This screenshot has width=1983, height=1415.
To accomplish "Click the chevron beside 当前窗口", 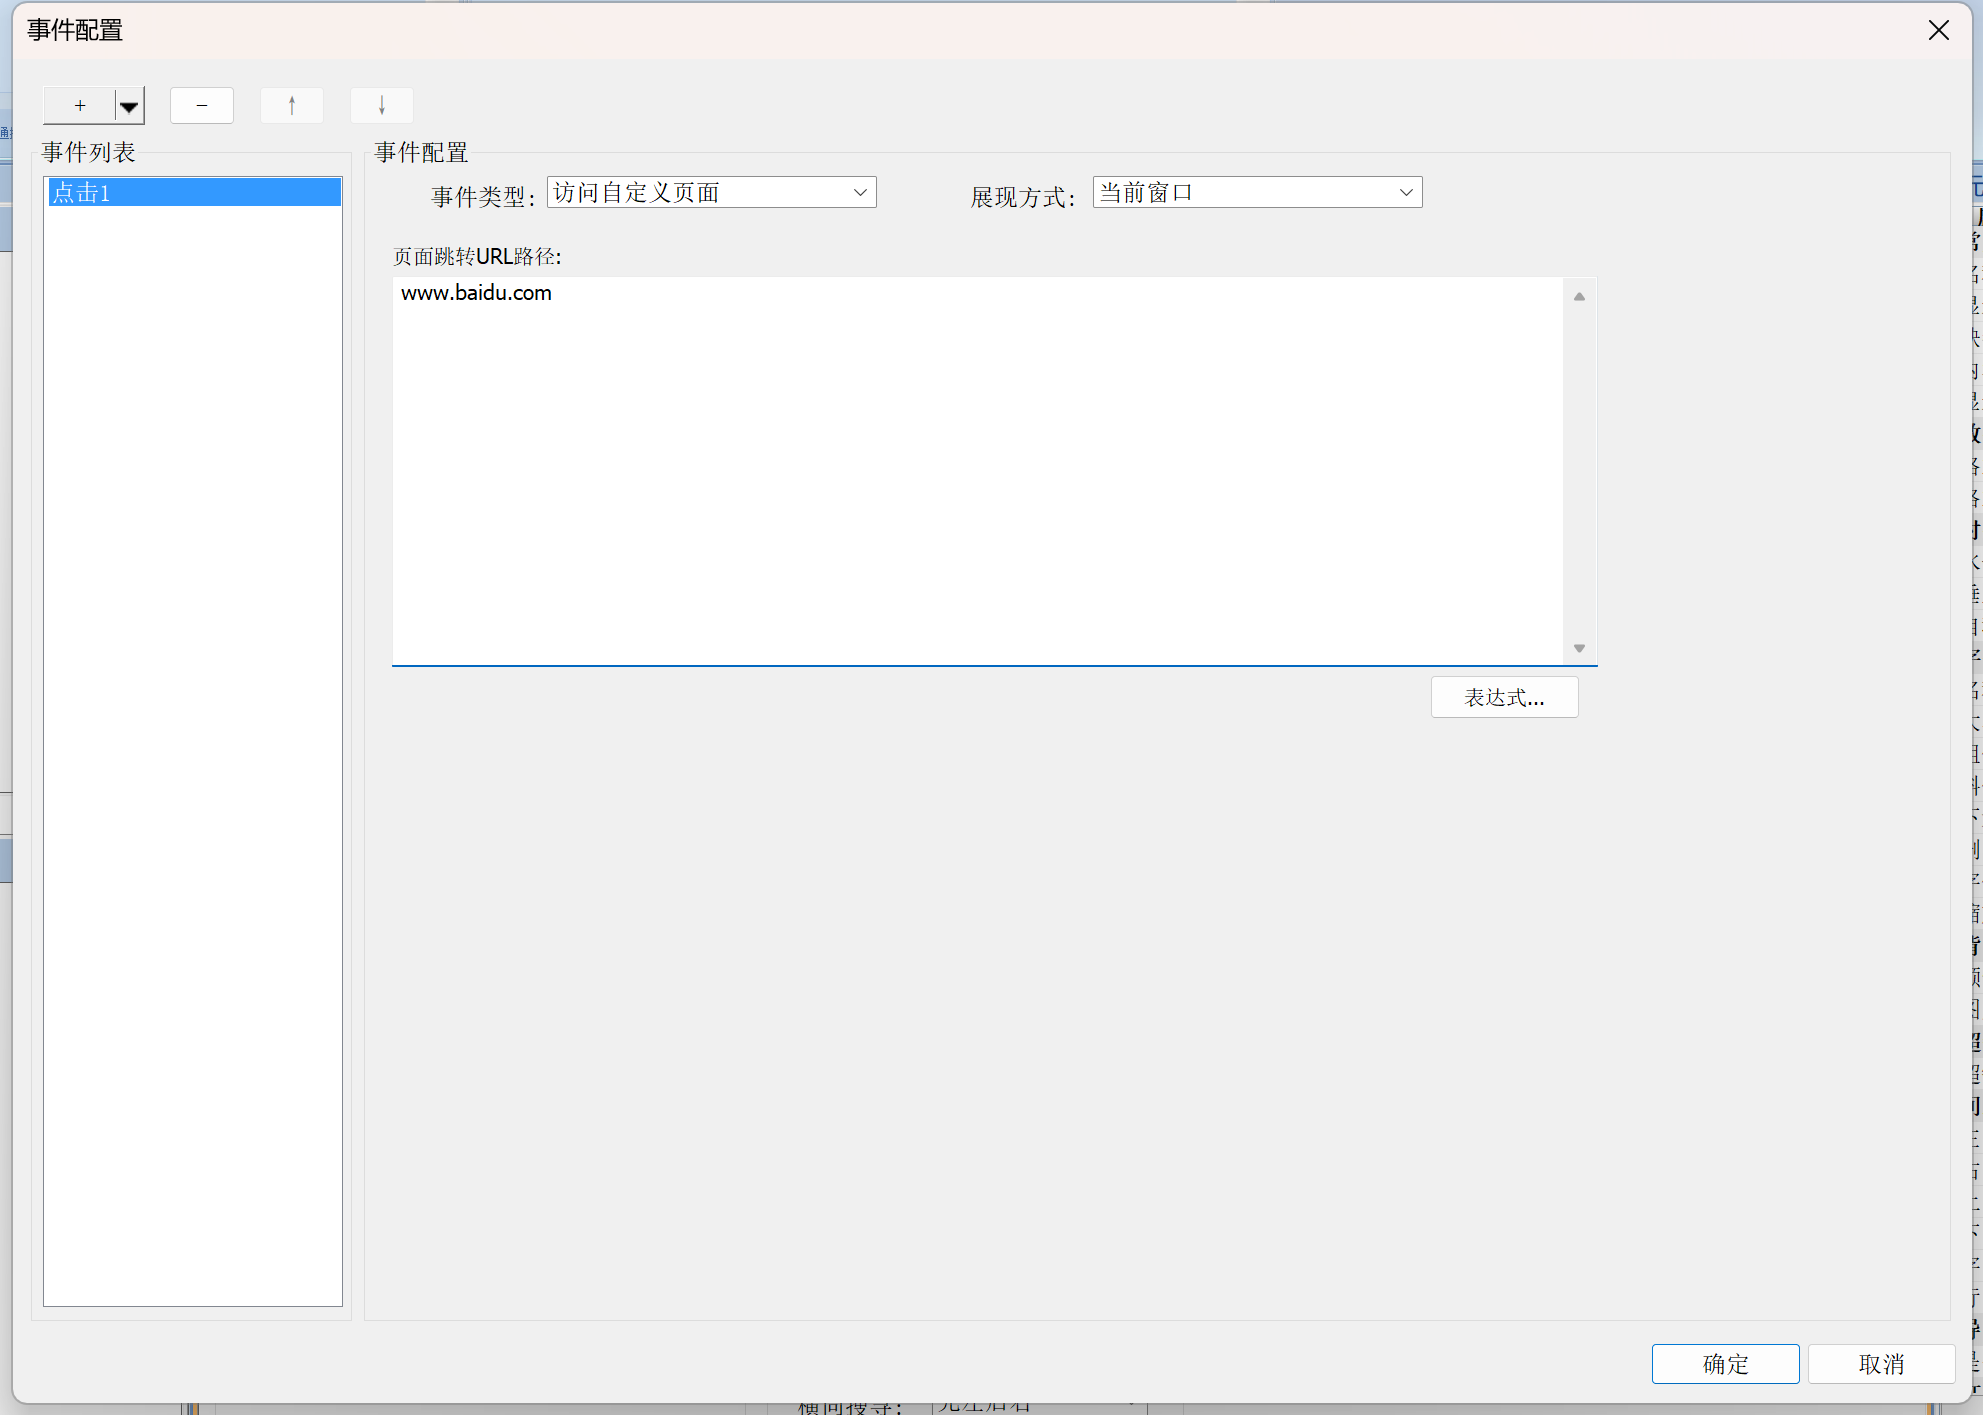I will coord(1406,192).
